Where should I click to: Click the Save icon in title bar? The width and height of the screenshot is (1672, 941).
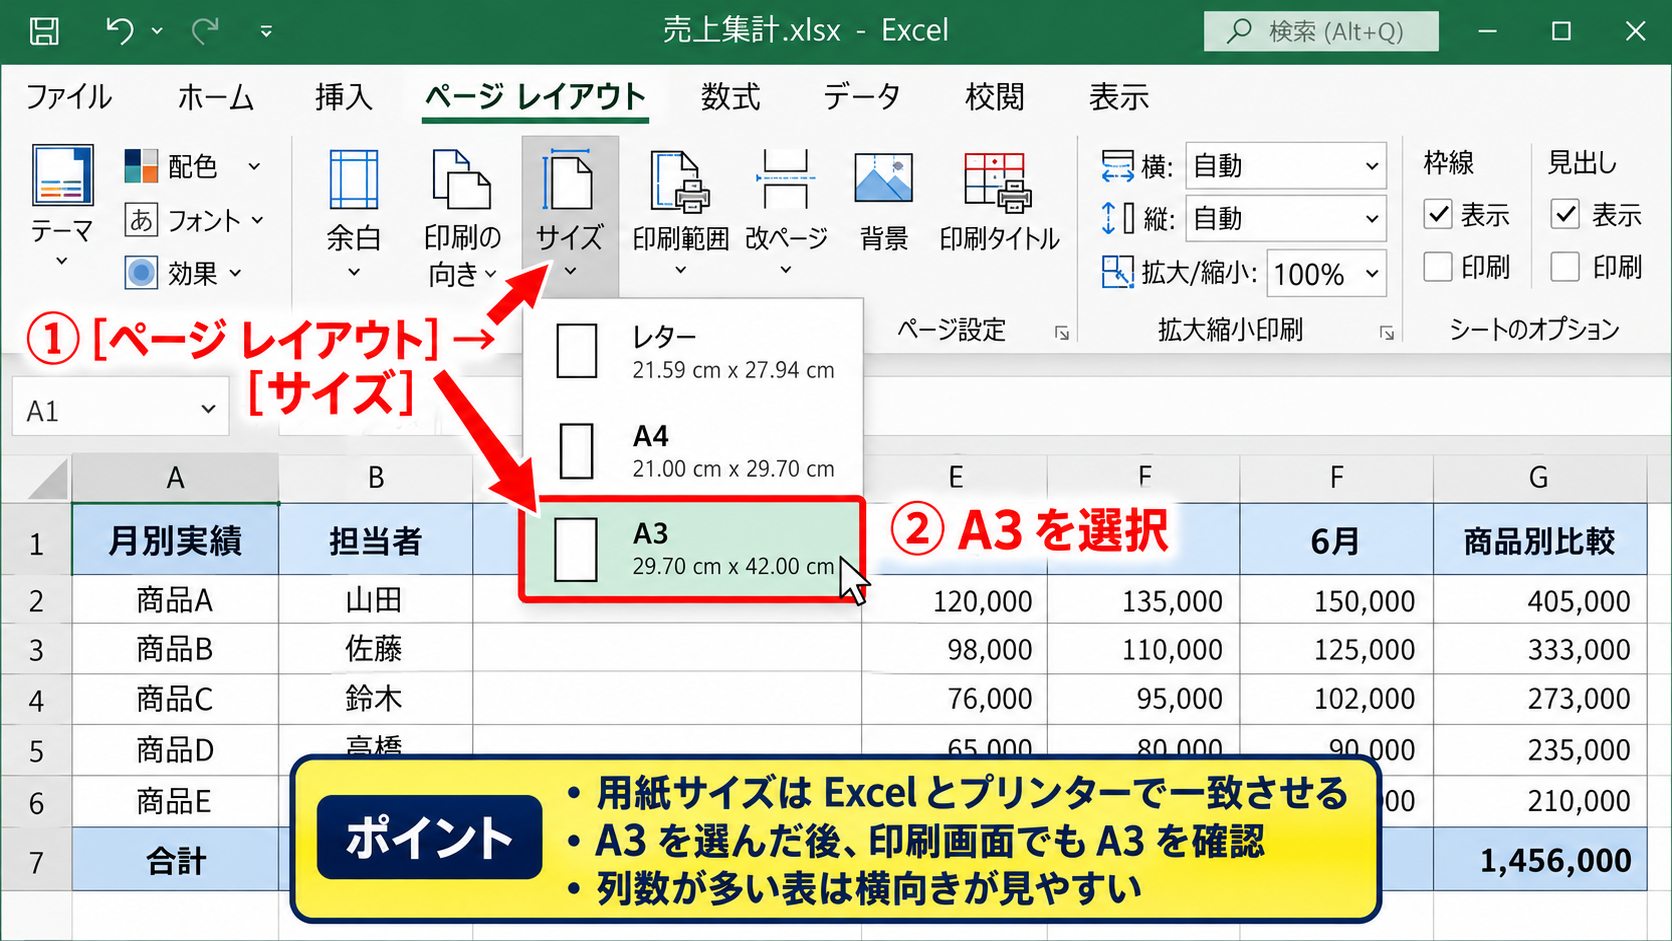click(44, 31)
